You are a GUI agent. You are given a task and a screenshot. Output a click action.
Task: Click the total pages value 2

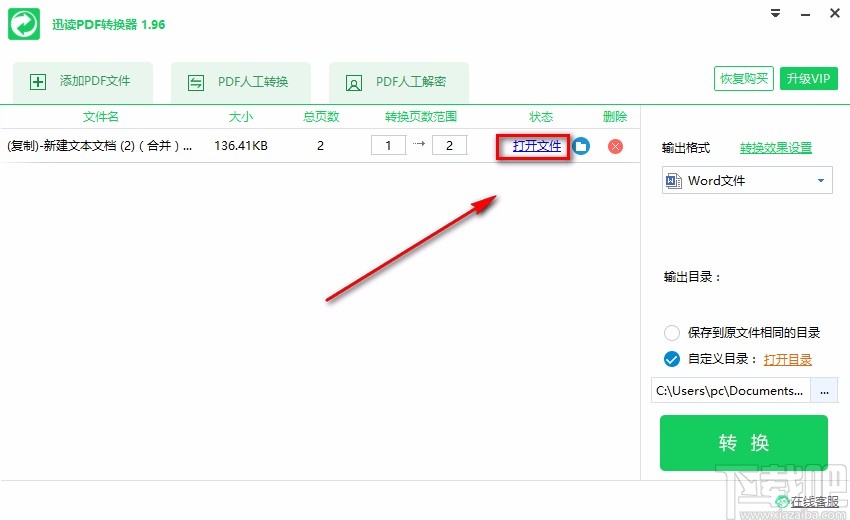pyautogui.click(x=320, y=145)
